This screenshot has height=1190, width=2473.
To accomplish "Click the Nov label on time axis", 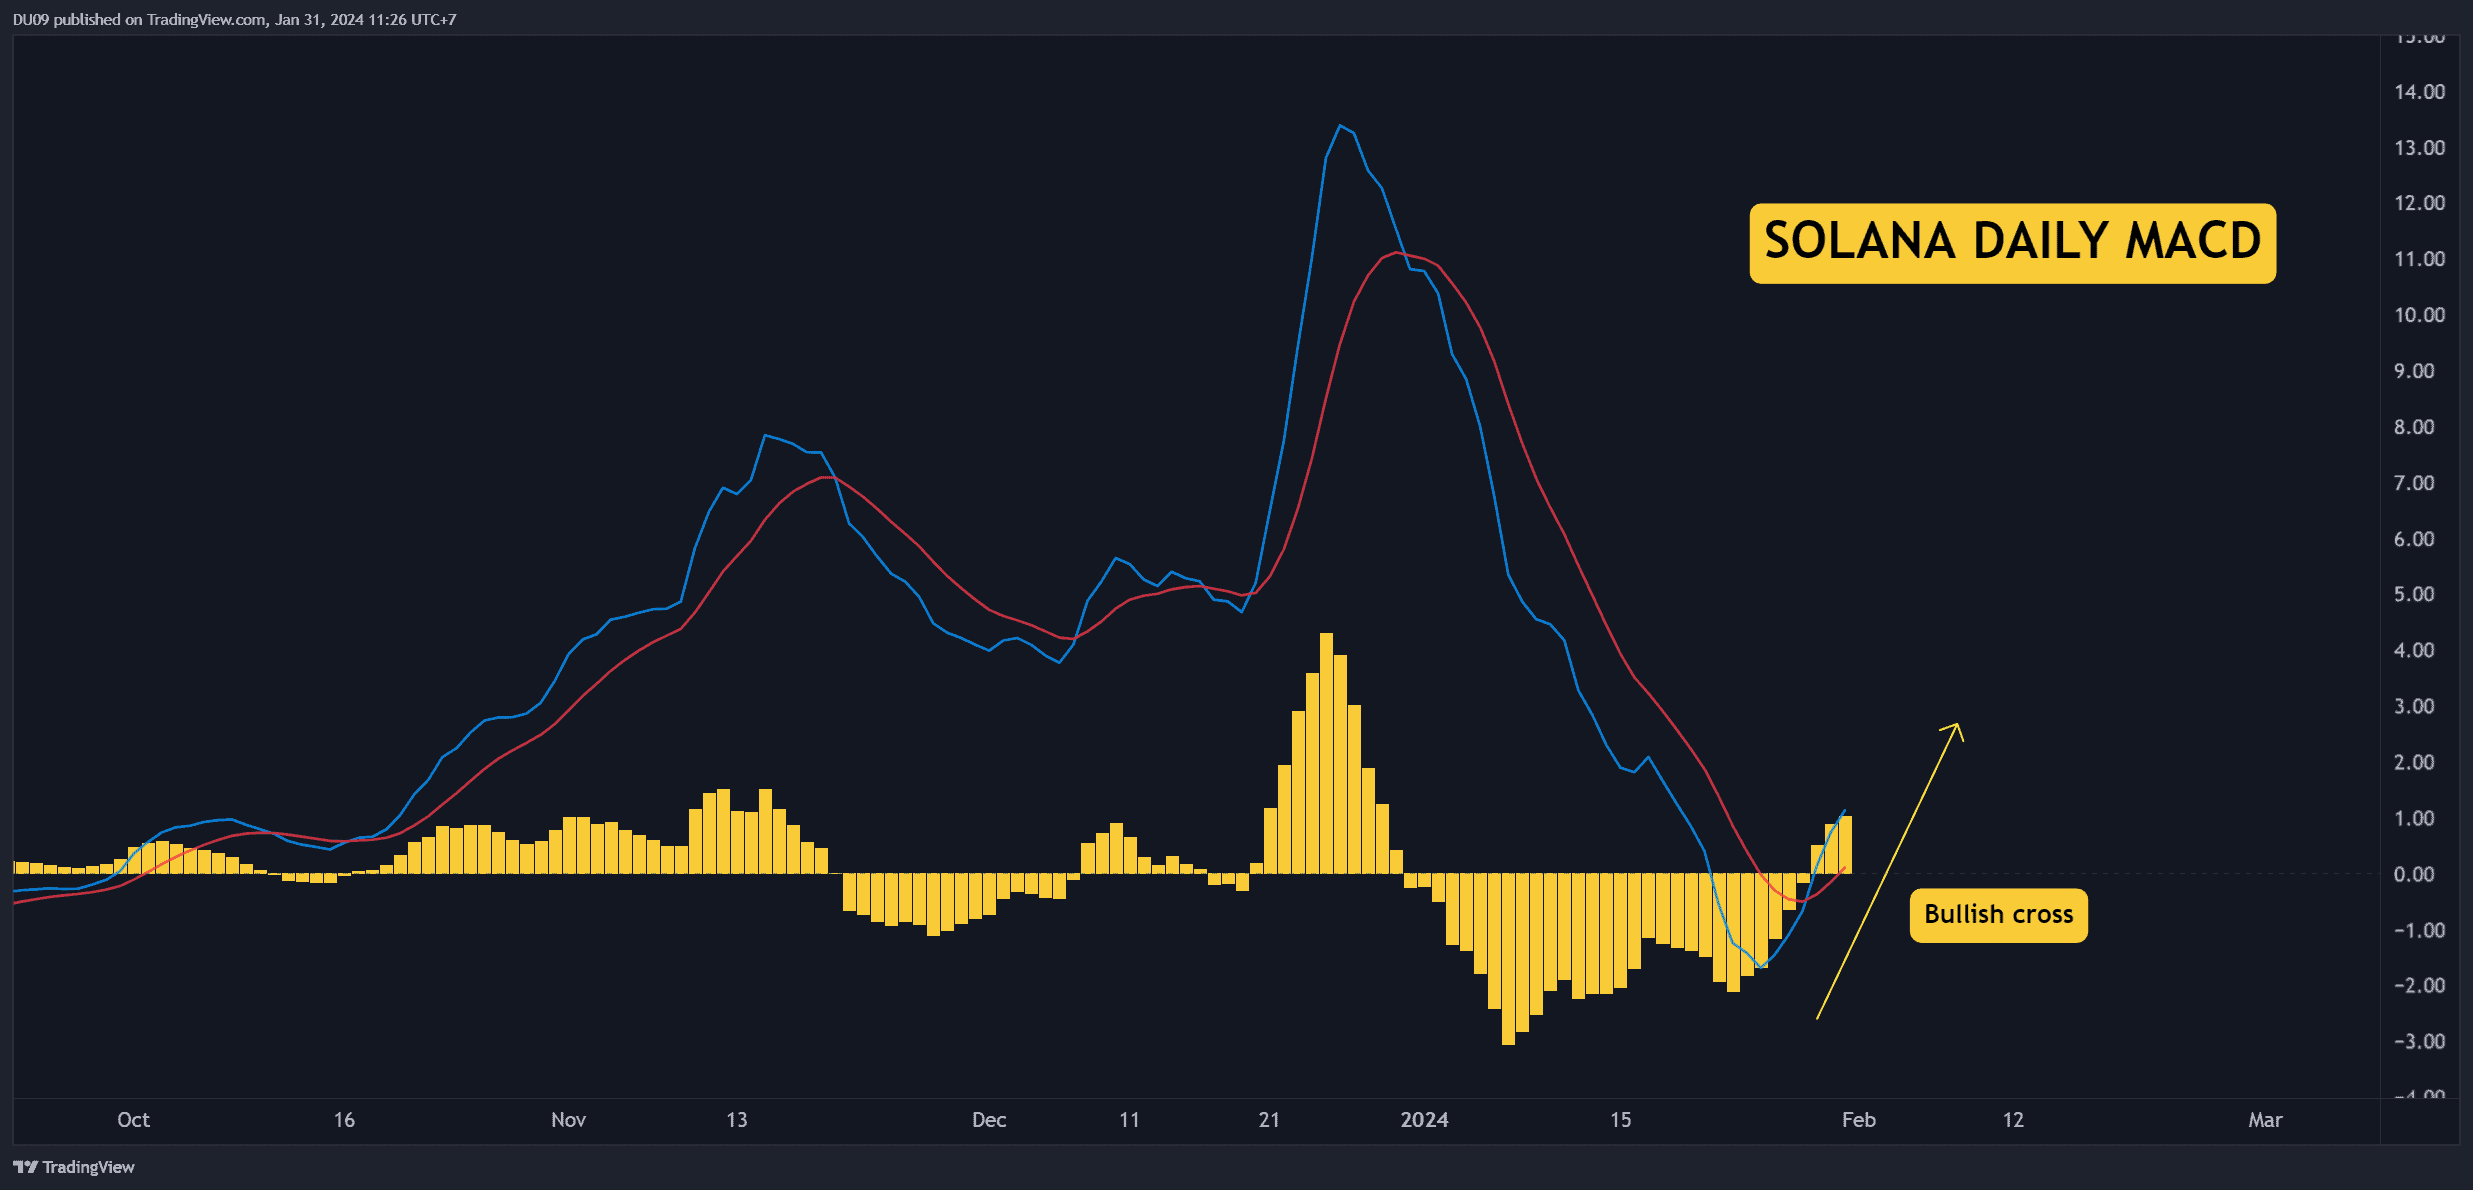I will [568, 1120].
